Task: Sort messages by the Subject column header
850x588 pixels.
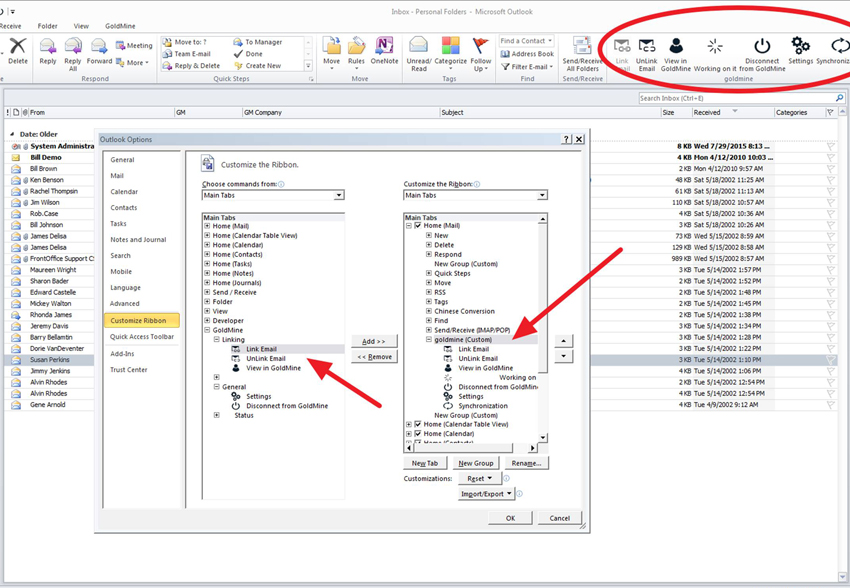Action: click(x=550, y=112)
